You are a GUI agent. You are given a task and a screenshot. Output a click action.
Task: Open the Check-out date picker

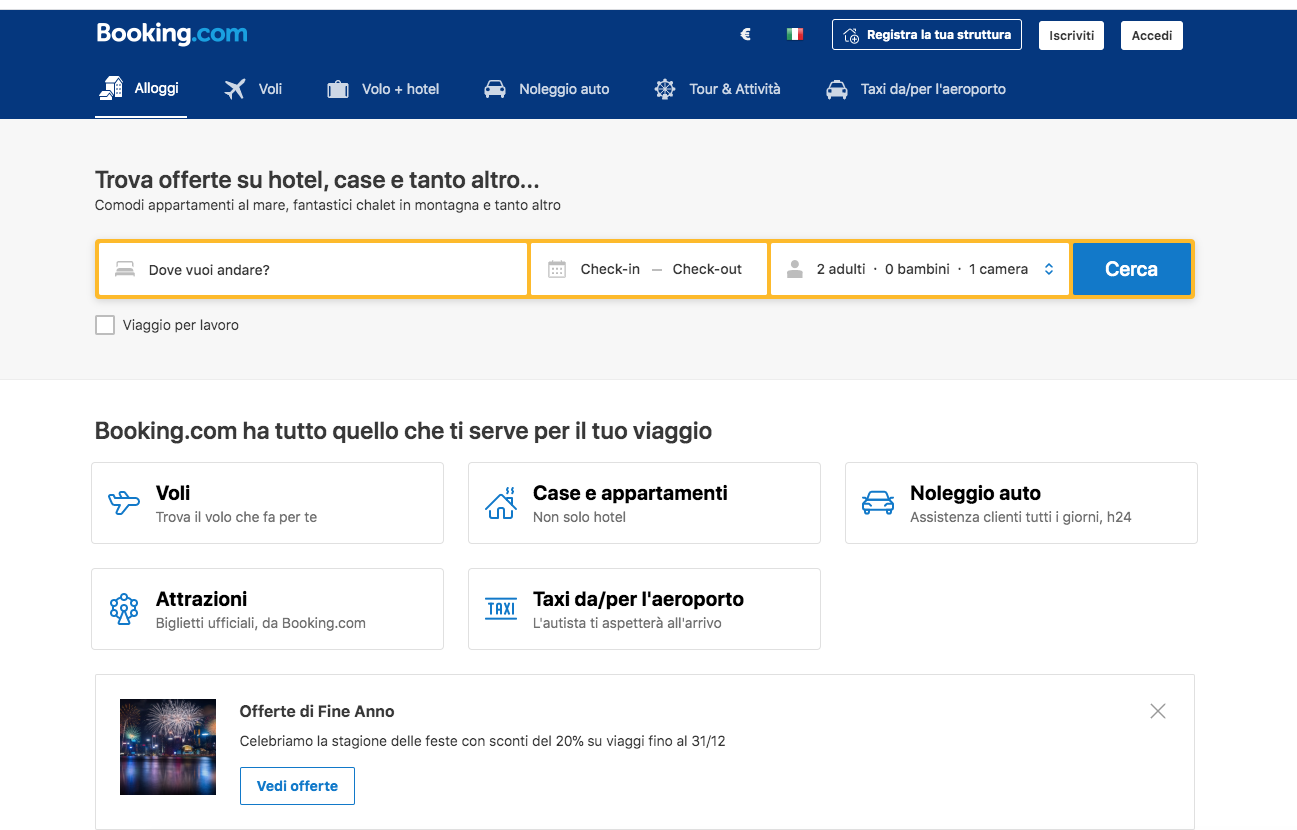point(707,269)
